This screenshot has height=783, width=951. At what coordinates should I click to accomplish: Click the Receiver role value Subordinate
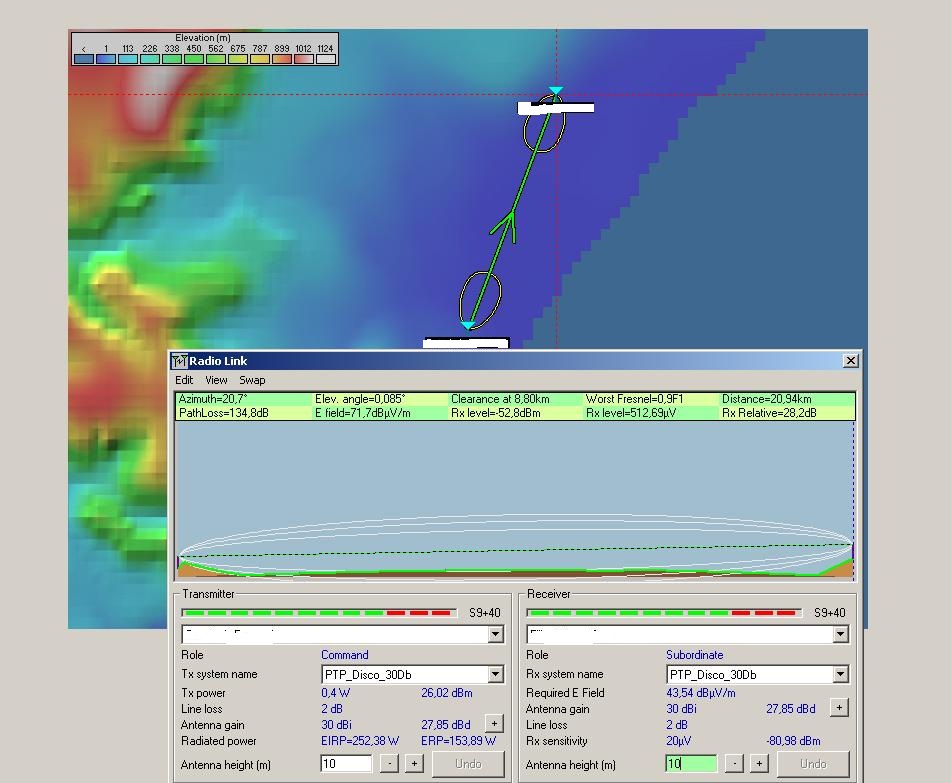click(694, 655)
